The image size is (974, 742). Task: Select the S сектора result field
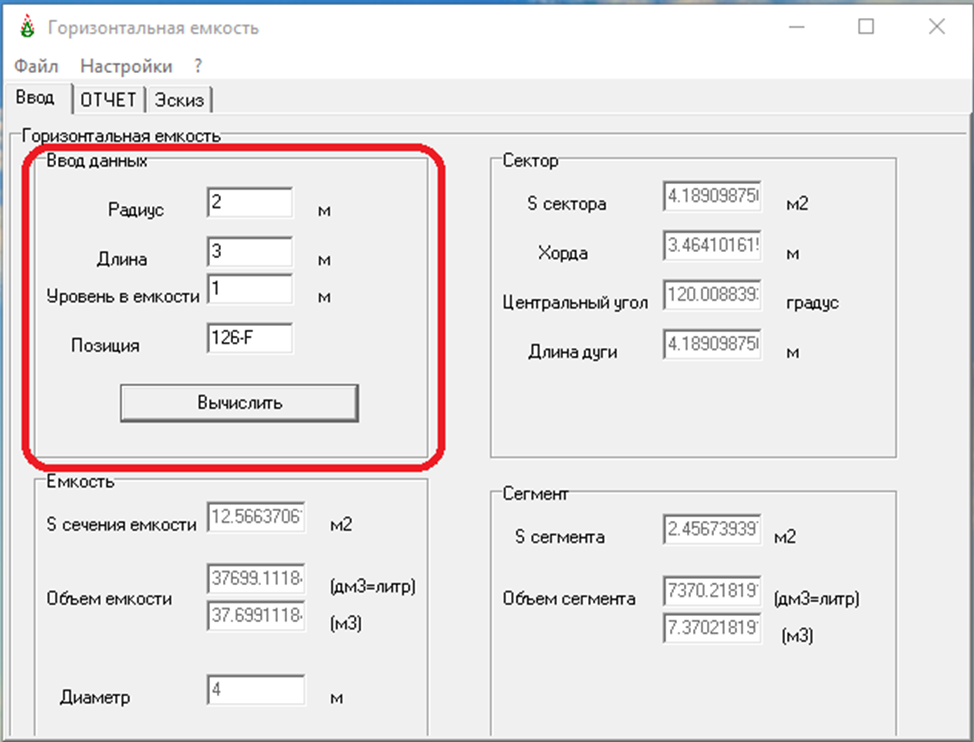click(712, 196)
